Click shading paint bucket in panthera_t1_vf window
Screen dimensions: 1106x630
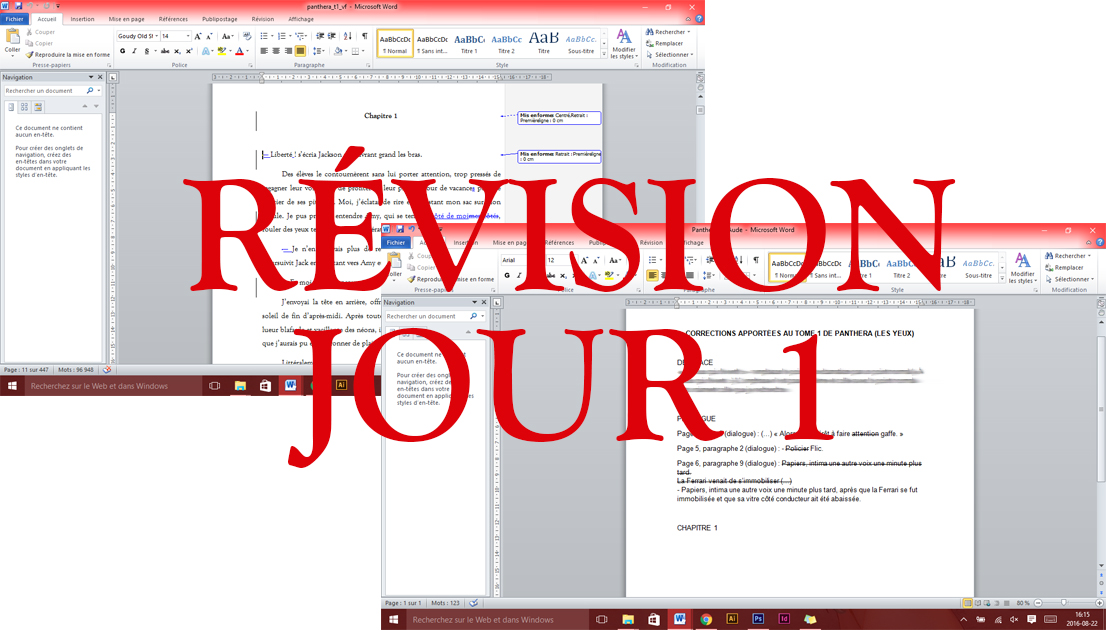[339, 51]
